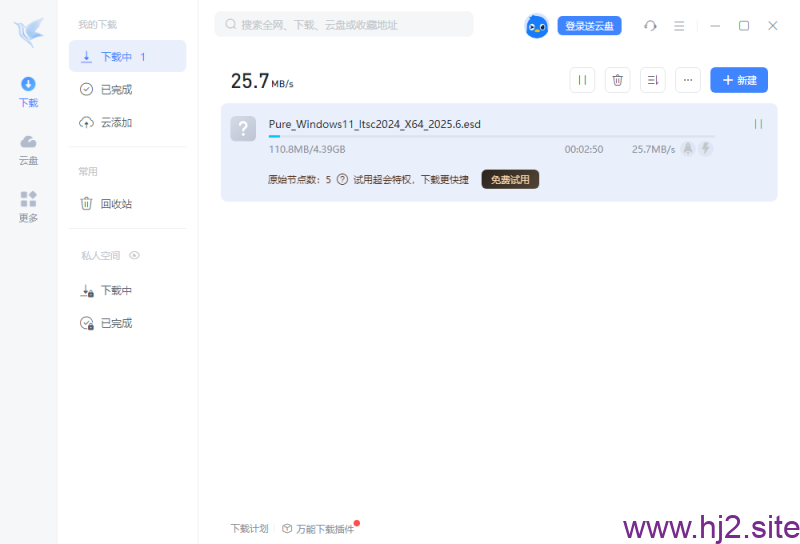Click the rocket acceleration icon
800x544 pixels.
coord(688,149)
